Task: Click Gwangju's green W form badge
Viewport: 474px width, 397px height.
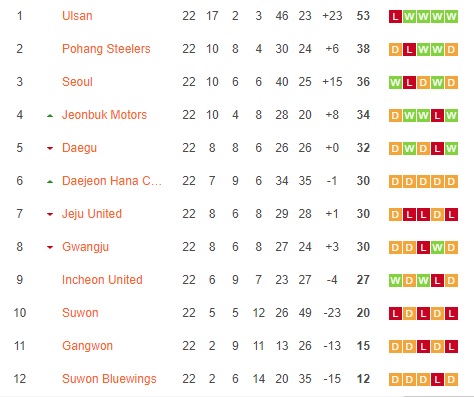Action: click(x=437, y=247)
